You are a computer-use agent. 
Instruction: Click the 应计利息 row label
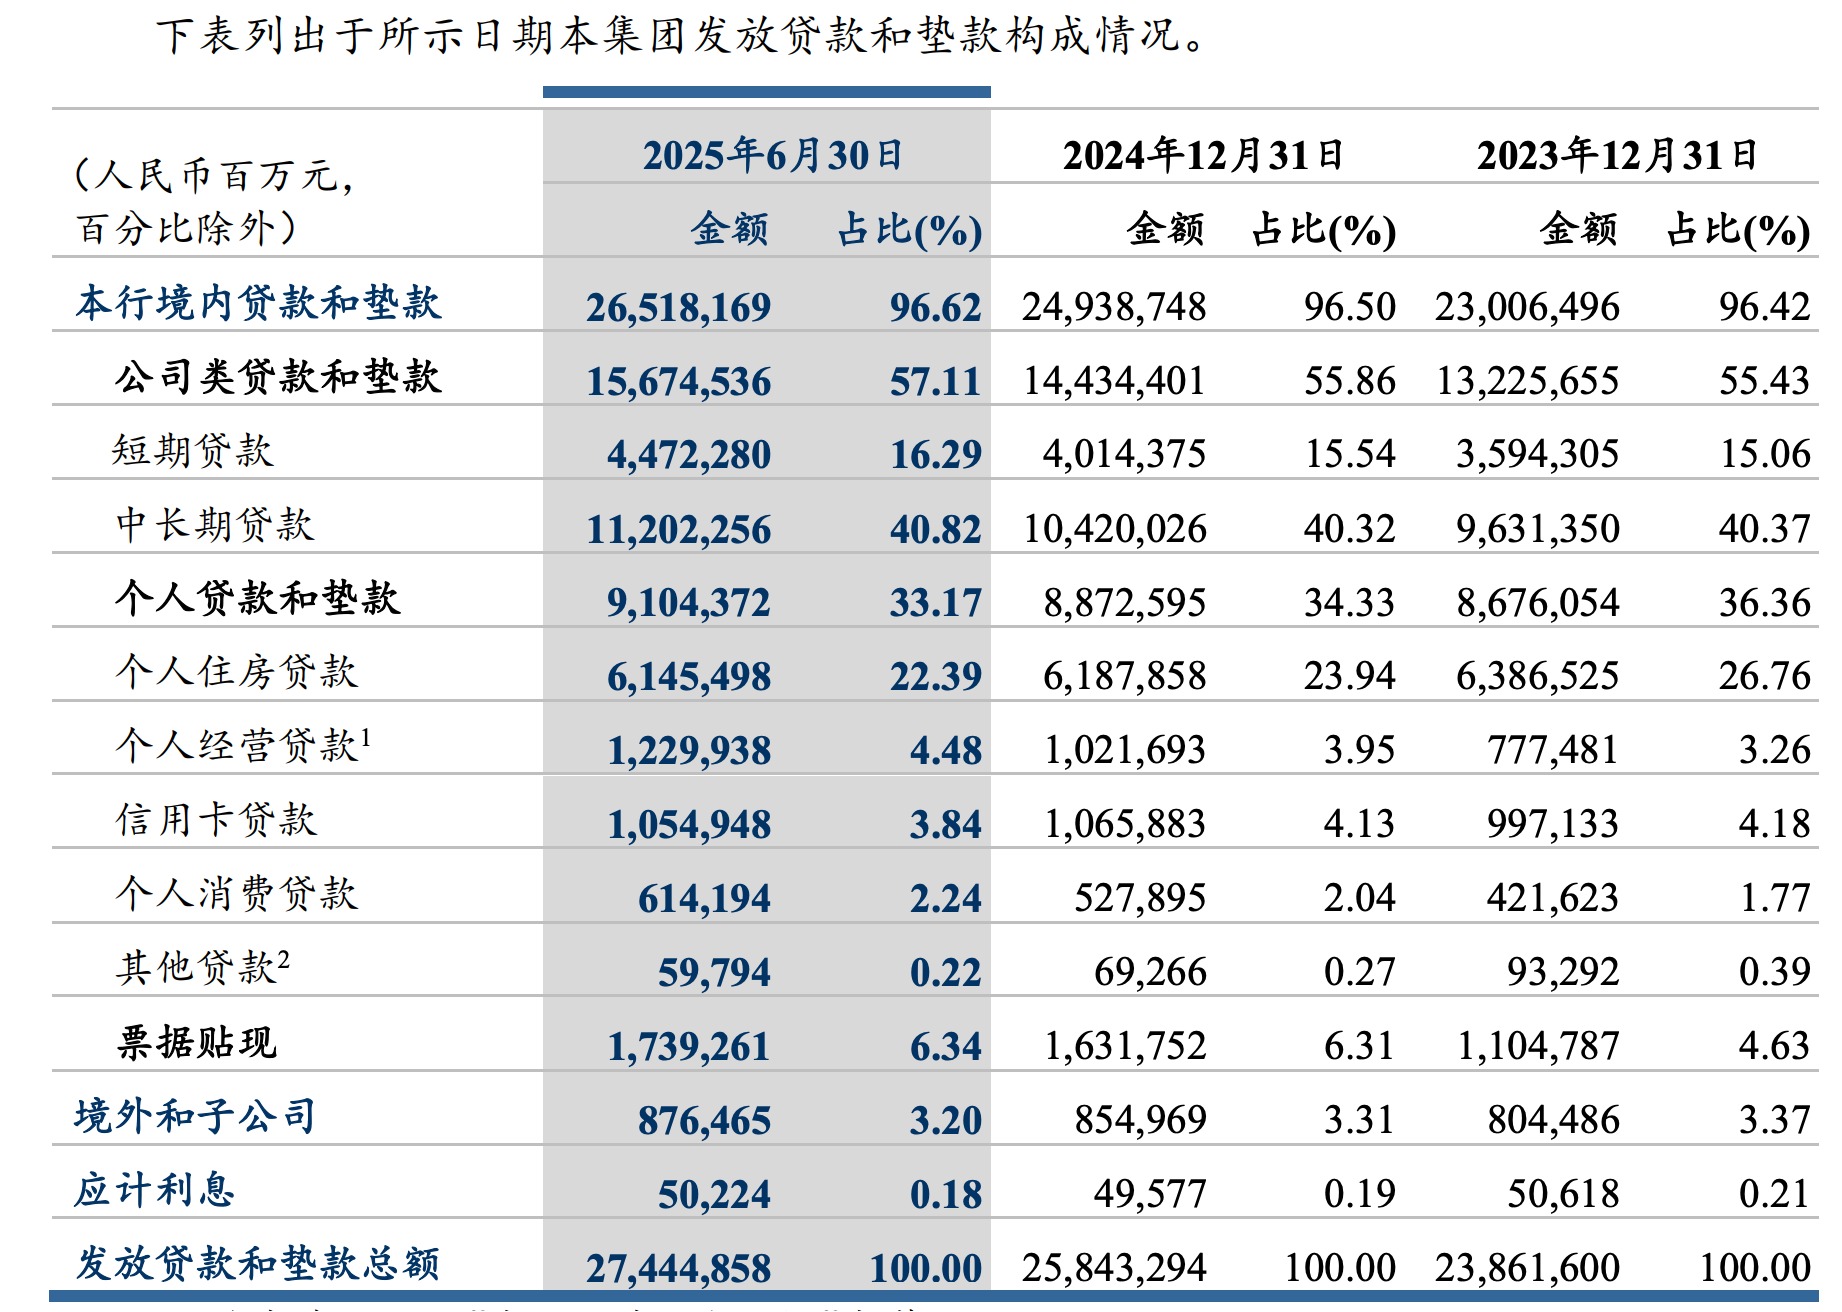click(154, 1190)
